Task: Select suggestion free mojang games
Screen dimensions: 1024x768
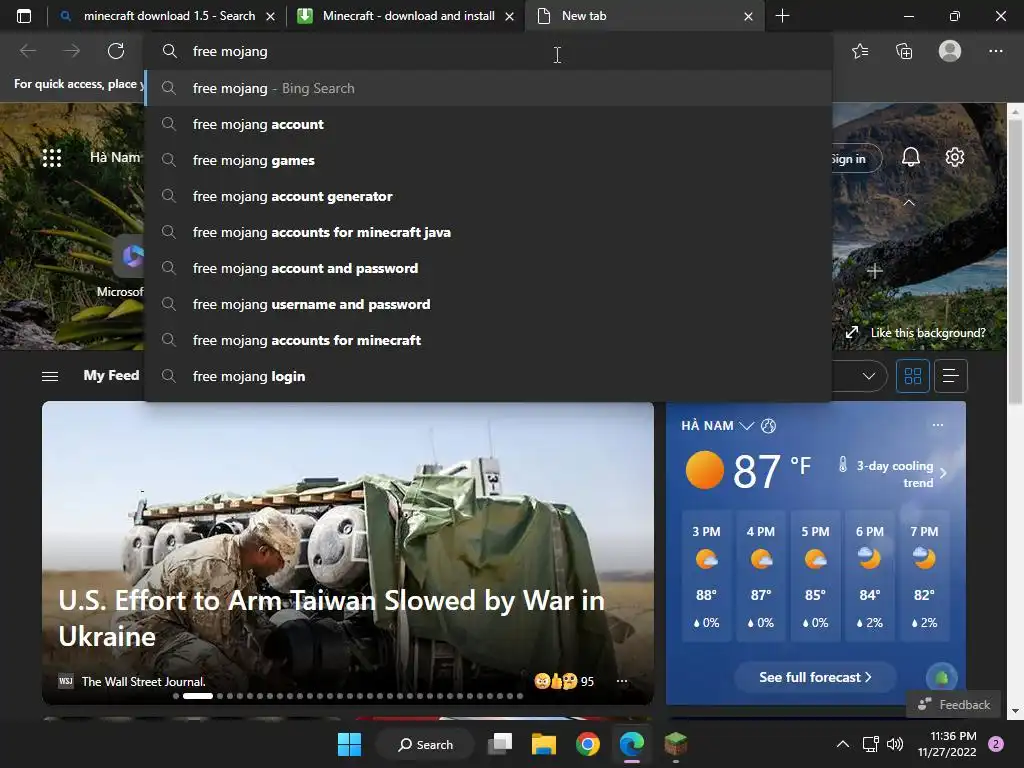Action: pyautogui.click(x=488, y=160)
